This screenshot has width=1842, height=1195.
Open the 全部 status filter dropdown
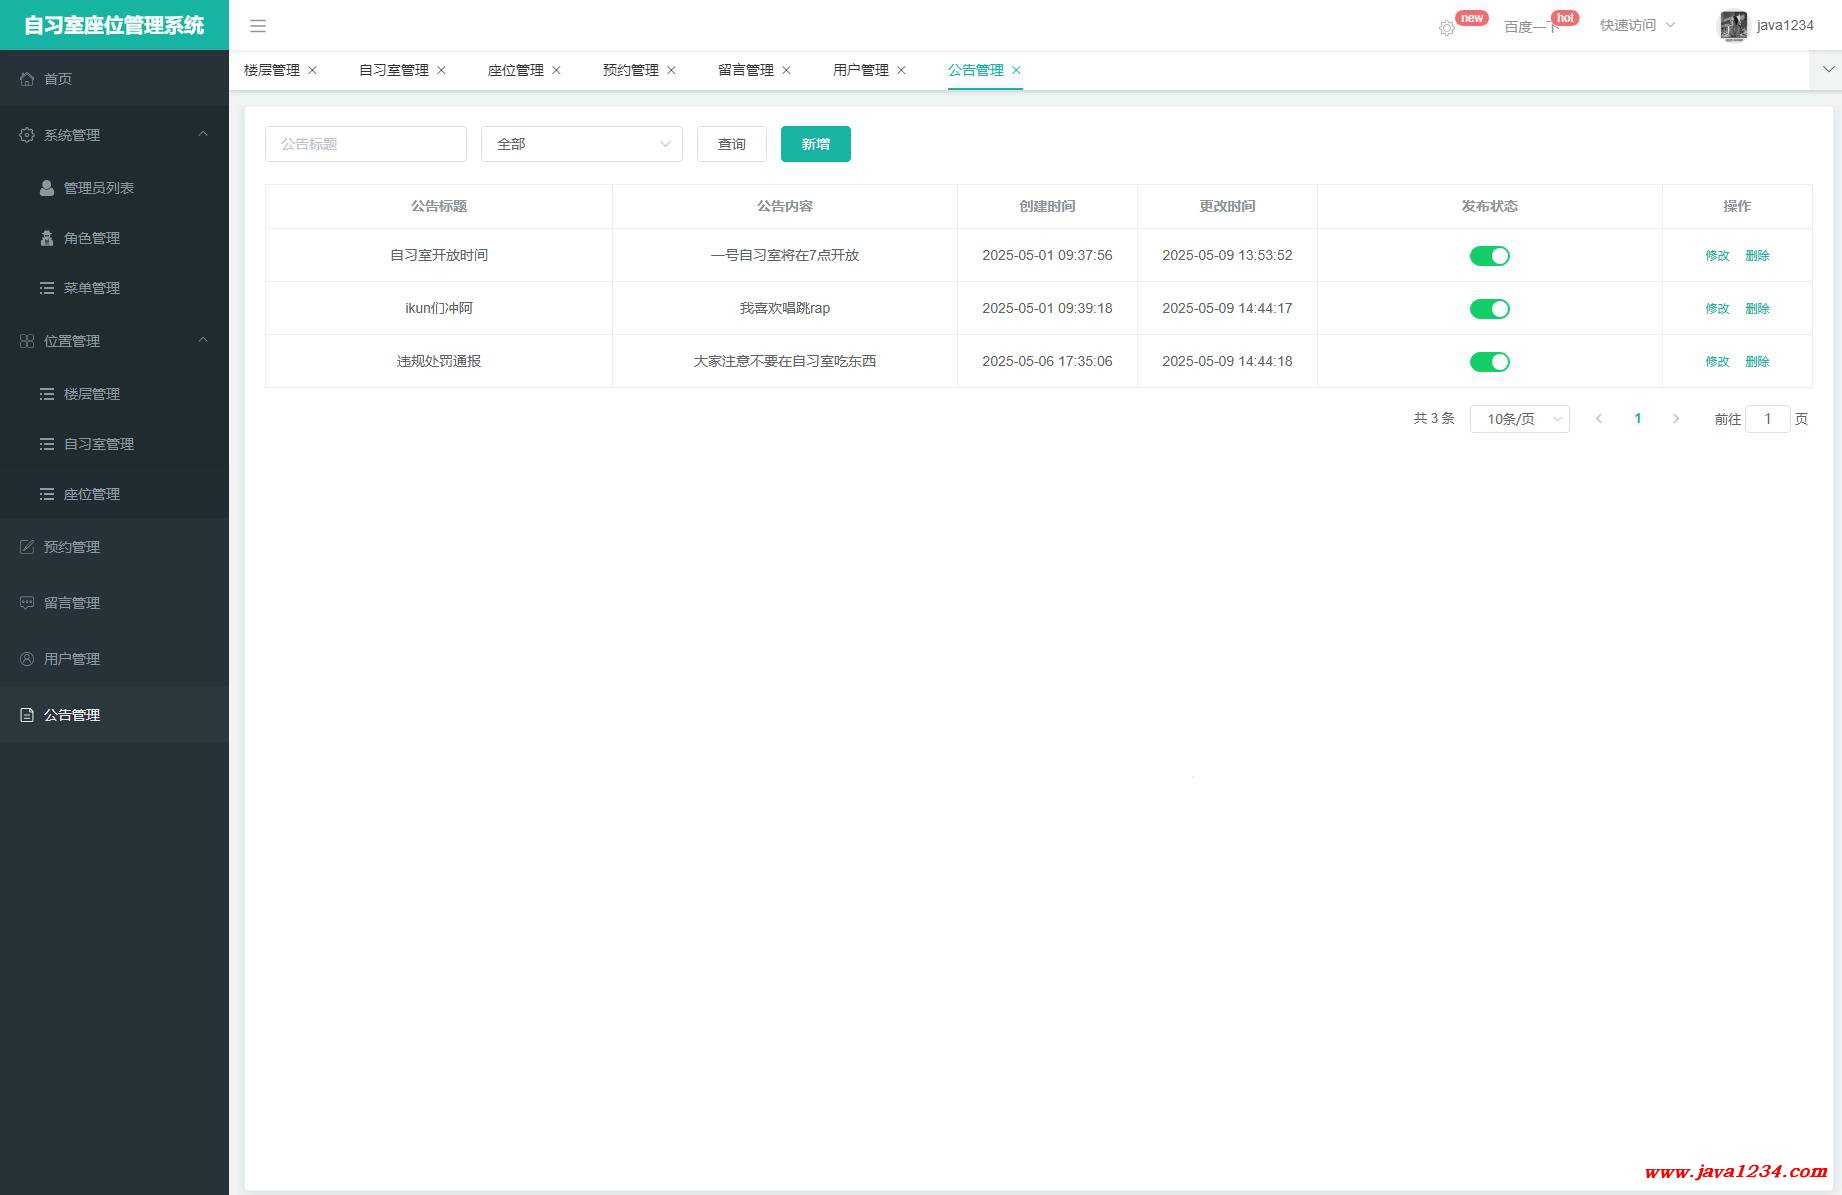click(x=581, y=144)
